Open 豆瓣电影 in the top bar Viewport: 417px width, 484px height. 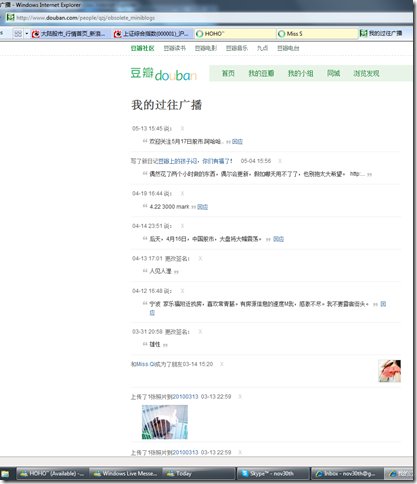pos(206,48)
